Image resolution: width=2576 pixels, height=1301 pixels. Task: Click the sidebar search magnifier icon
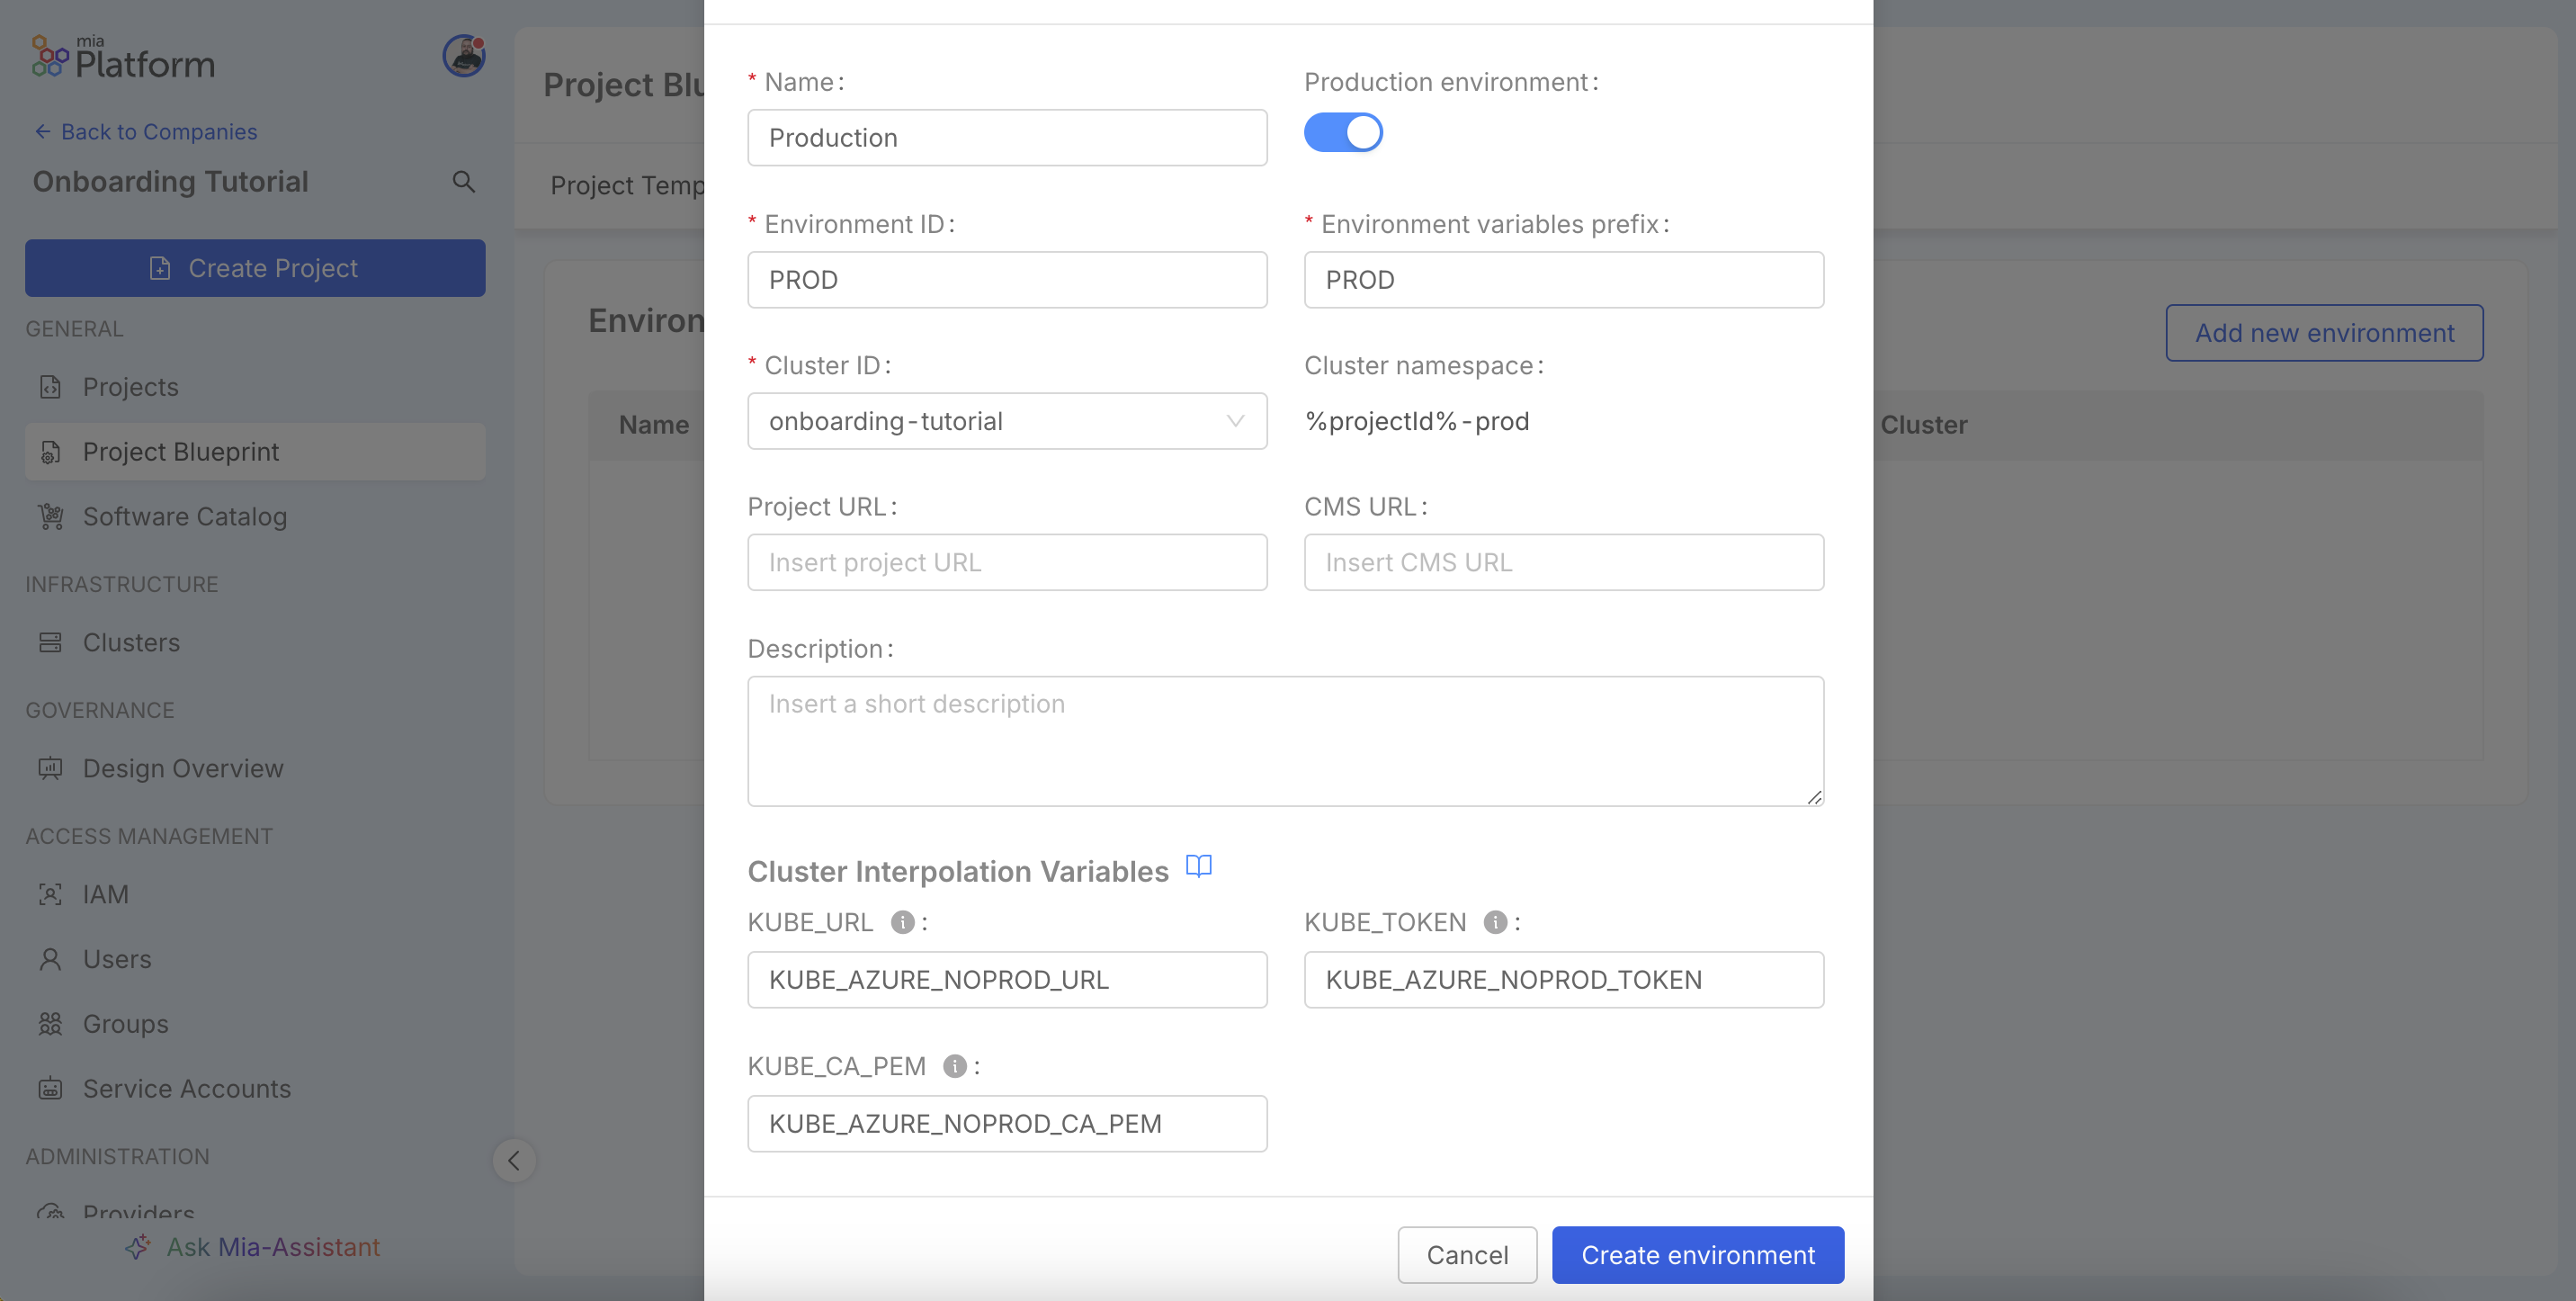(x=463, y=182)
